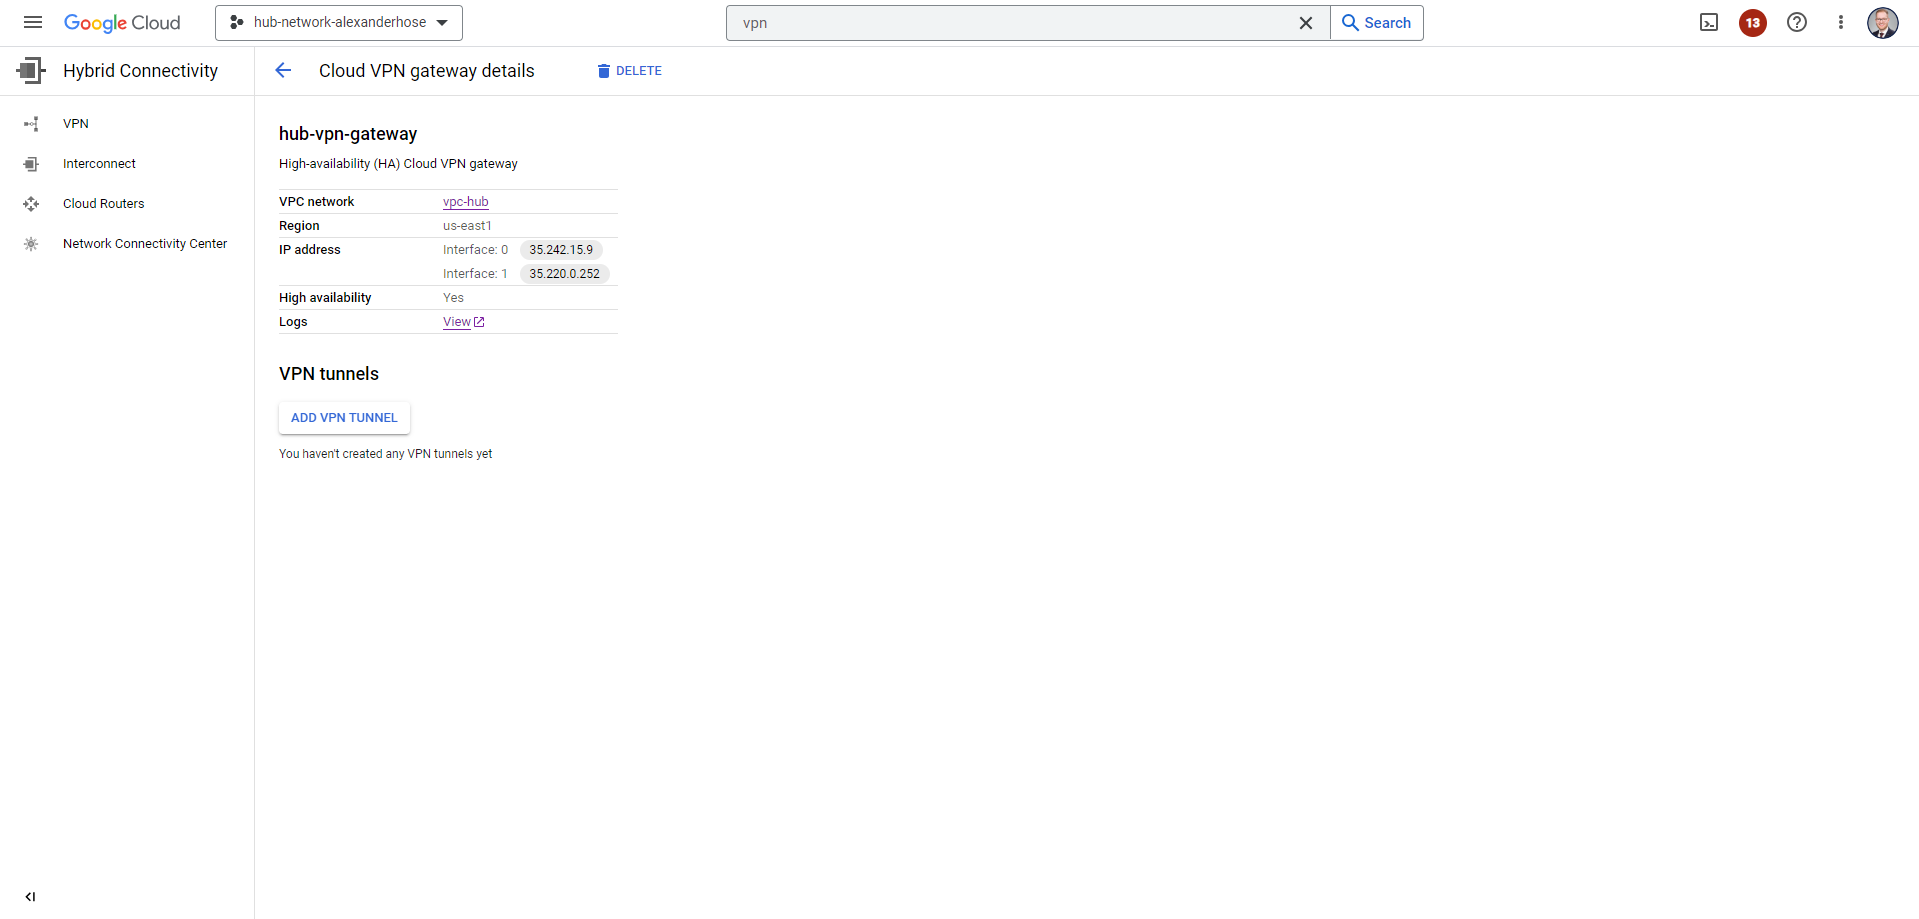The height and width of the screenshot is (919, 1919).
Task: Open Interconnect in the sidebar
Action: click(99, 164)
